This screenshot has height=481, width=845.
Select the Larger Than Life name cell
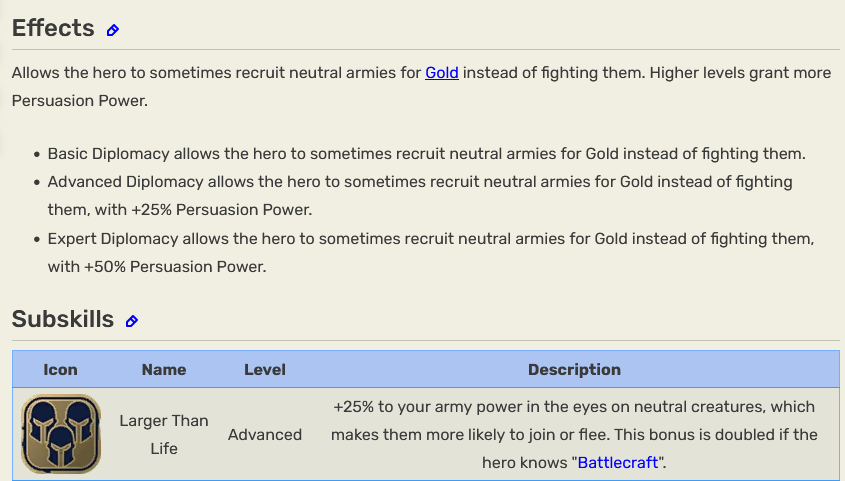(x=164, y=434)
